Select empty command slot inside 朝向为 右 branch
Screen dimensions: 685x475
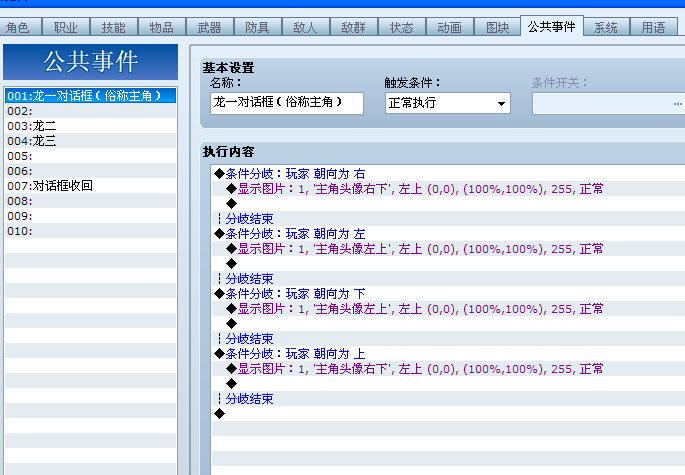(x=448, y=204)
